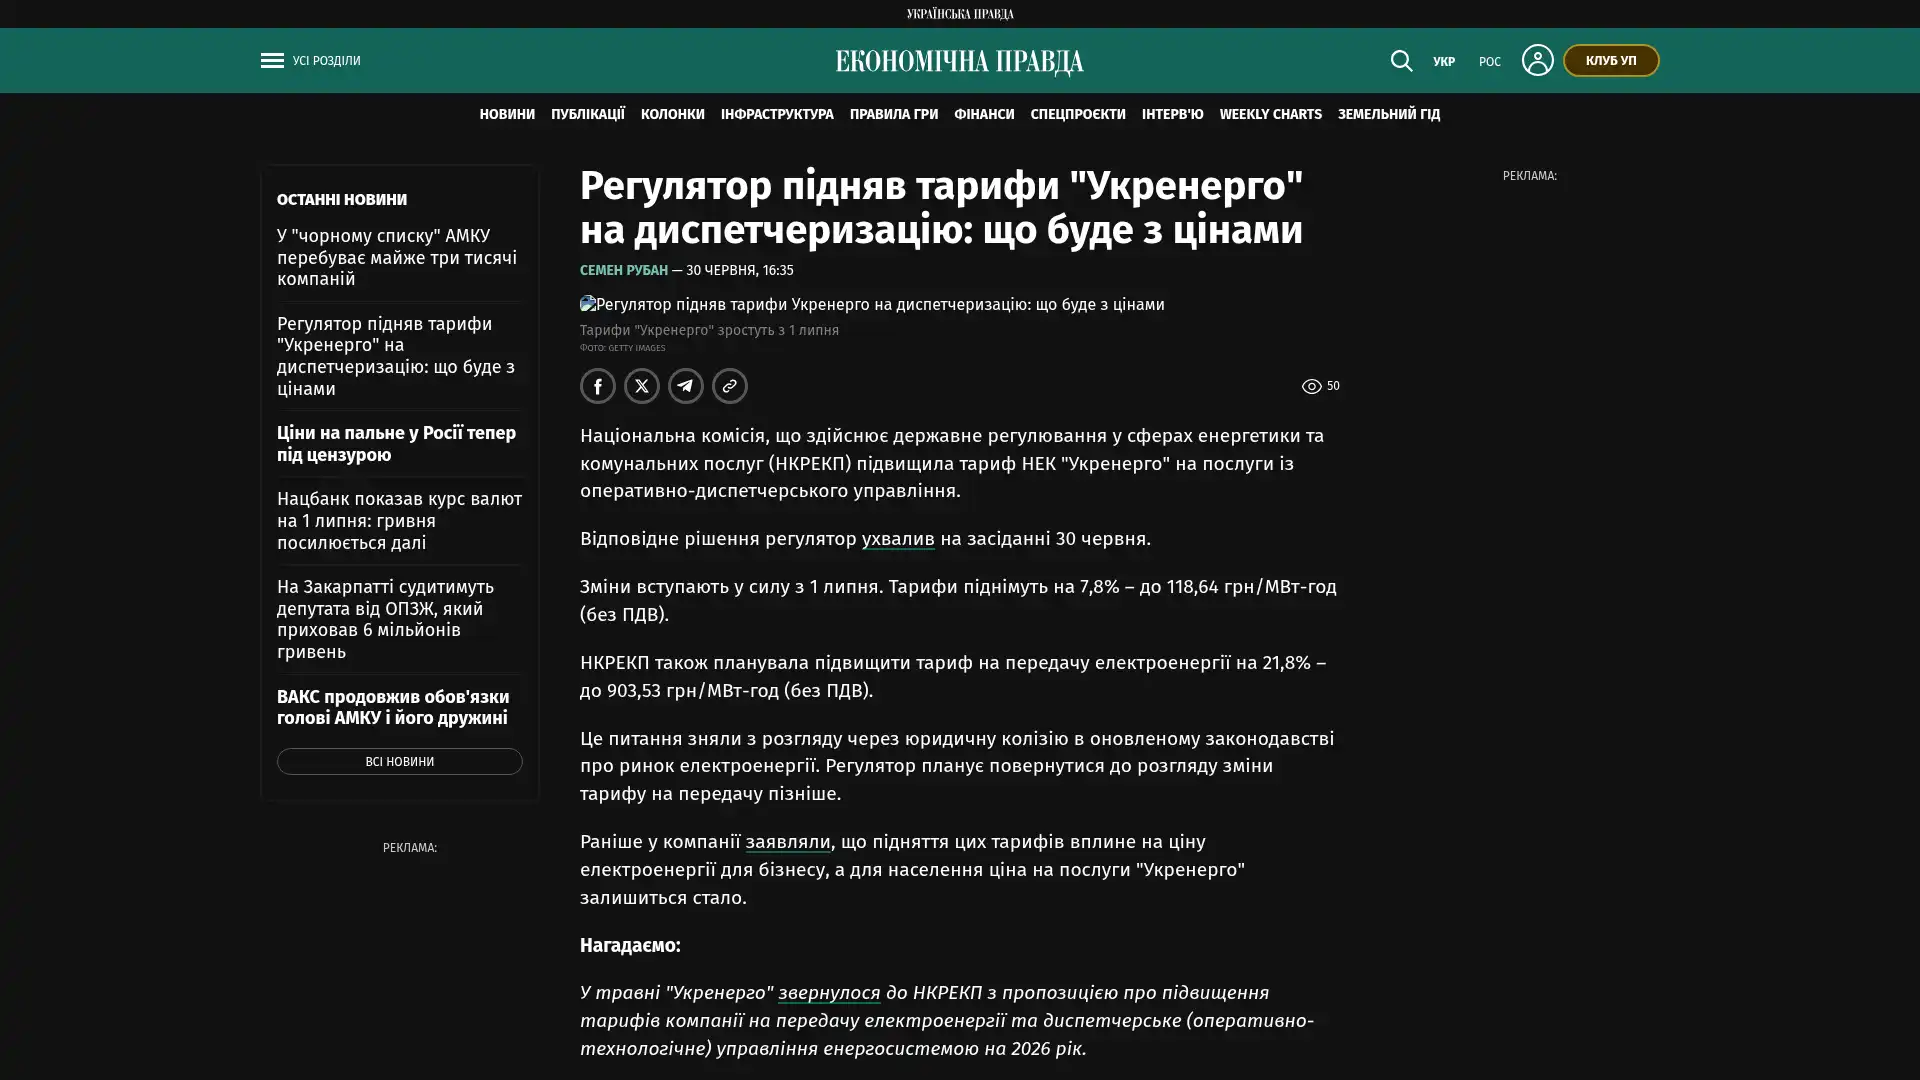Open the hamburger sections menu icon
Image resolution: width=1920 pixels, height=1080 pixels.
(x=272, y=60)
